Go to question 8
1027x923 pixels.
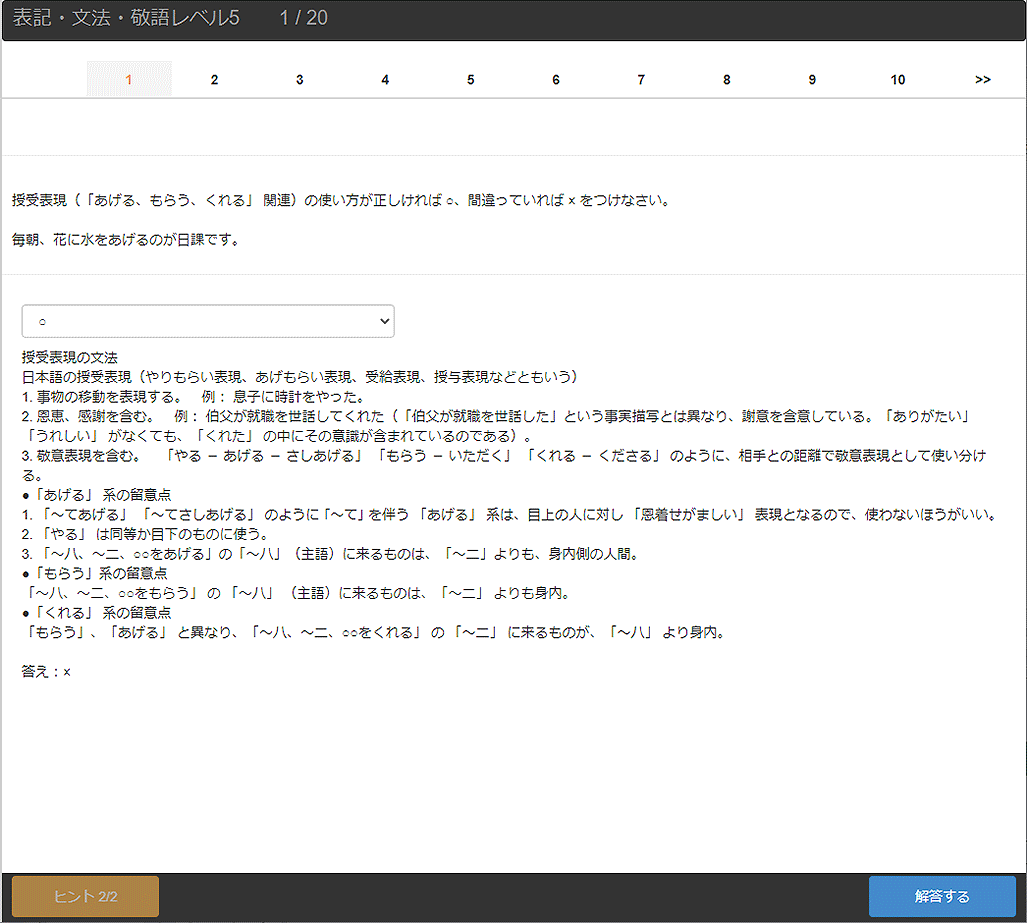(727, 80)
